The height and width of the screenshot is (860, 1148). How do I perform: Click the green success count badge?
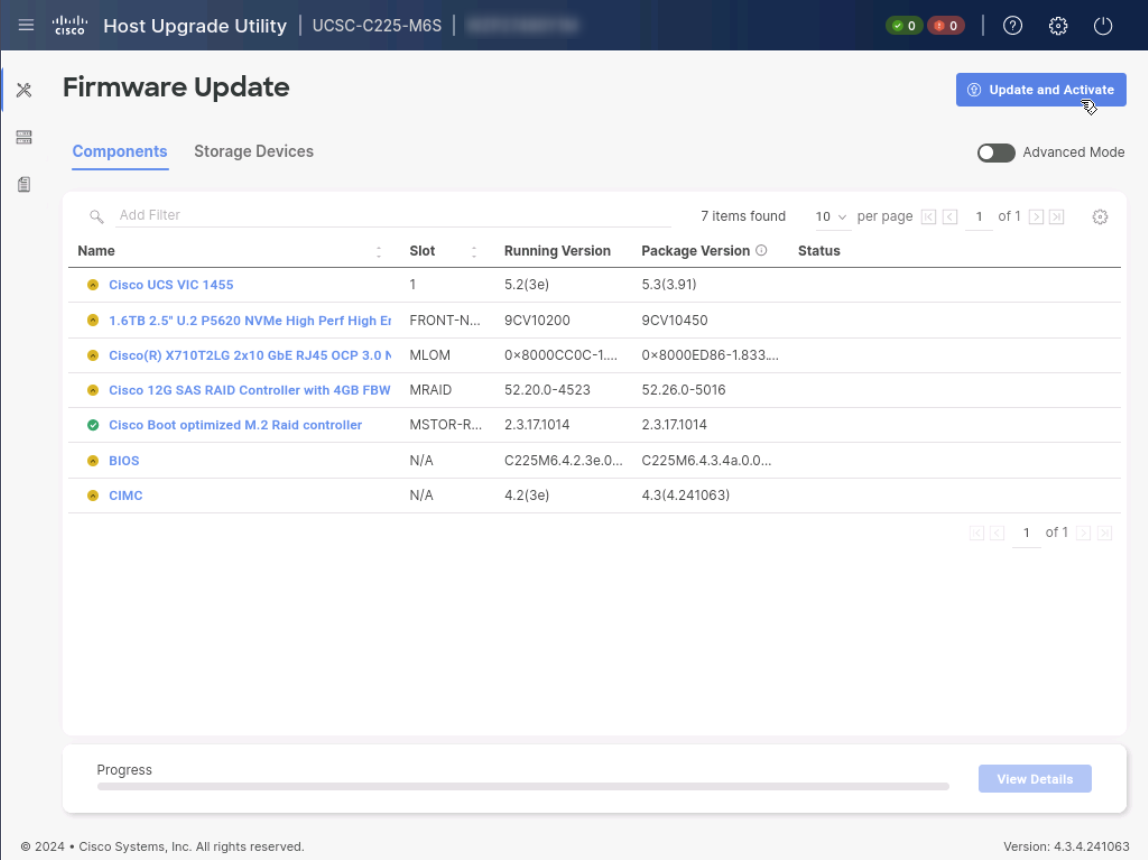coord(904,26)
